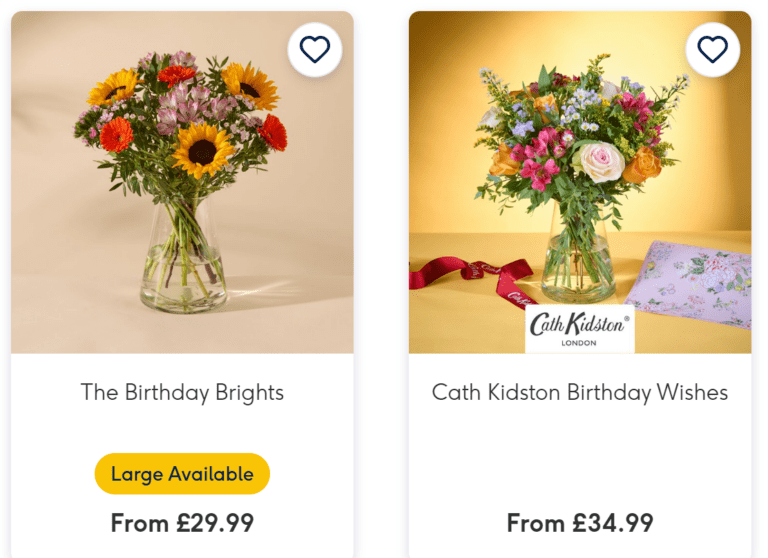The image size is (768, 558).
Task: Open Cath Kidston Birthday Wishes title link
Action: (x=580, y=392)
